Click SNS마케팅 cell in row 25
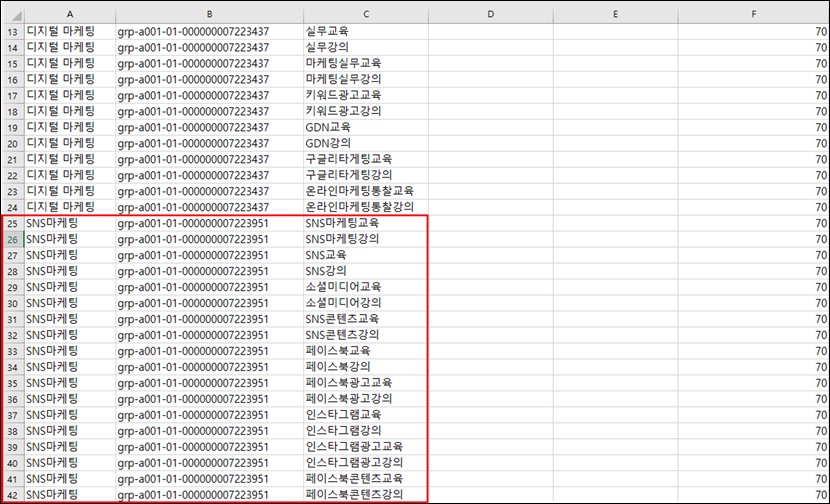The width and height of the screenshot is (830, 504). (70, 223)
